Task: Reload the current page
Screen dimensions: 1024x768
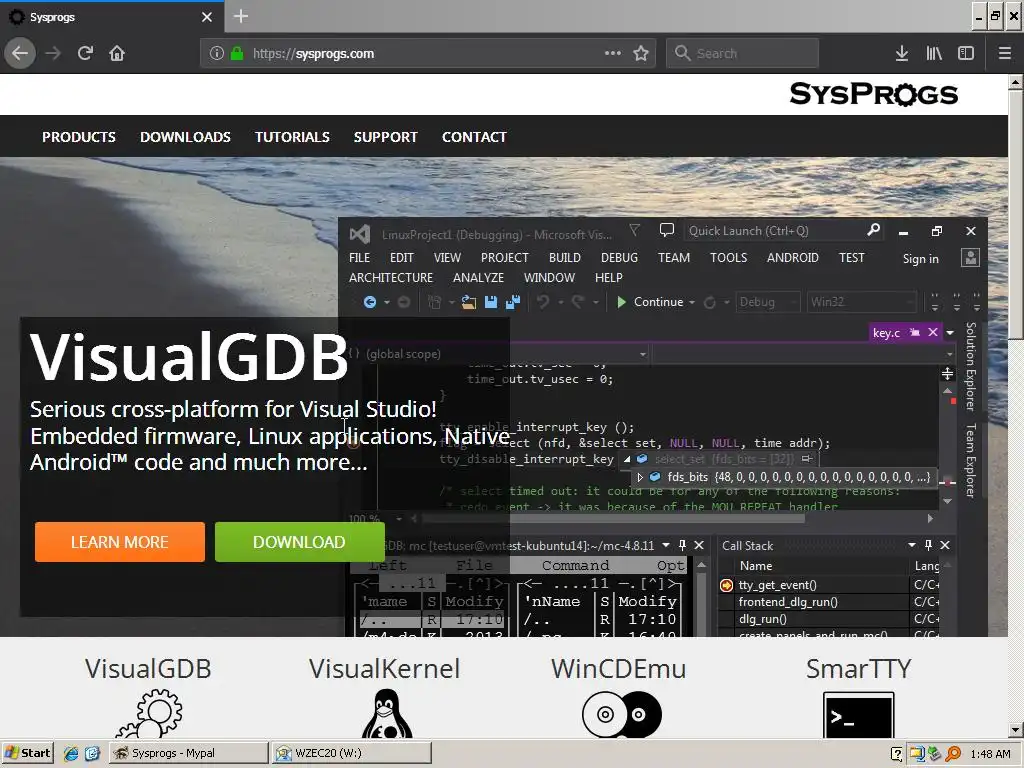Action: [x=85, y=53]
